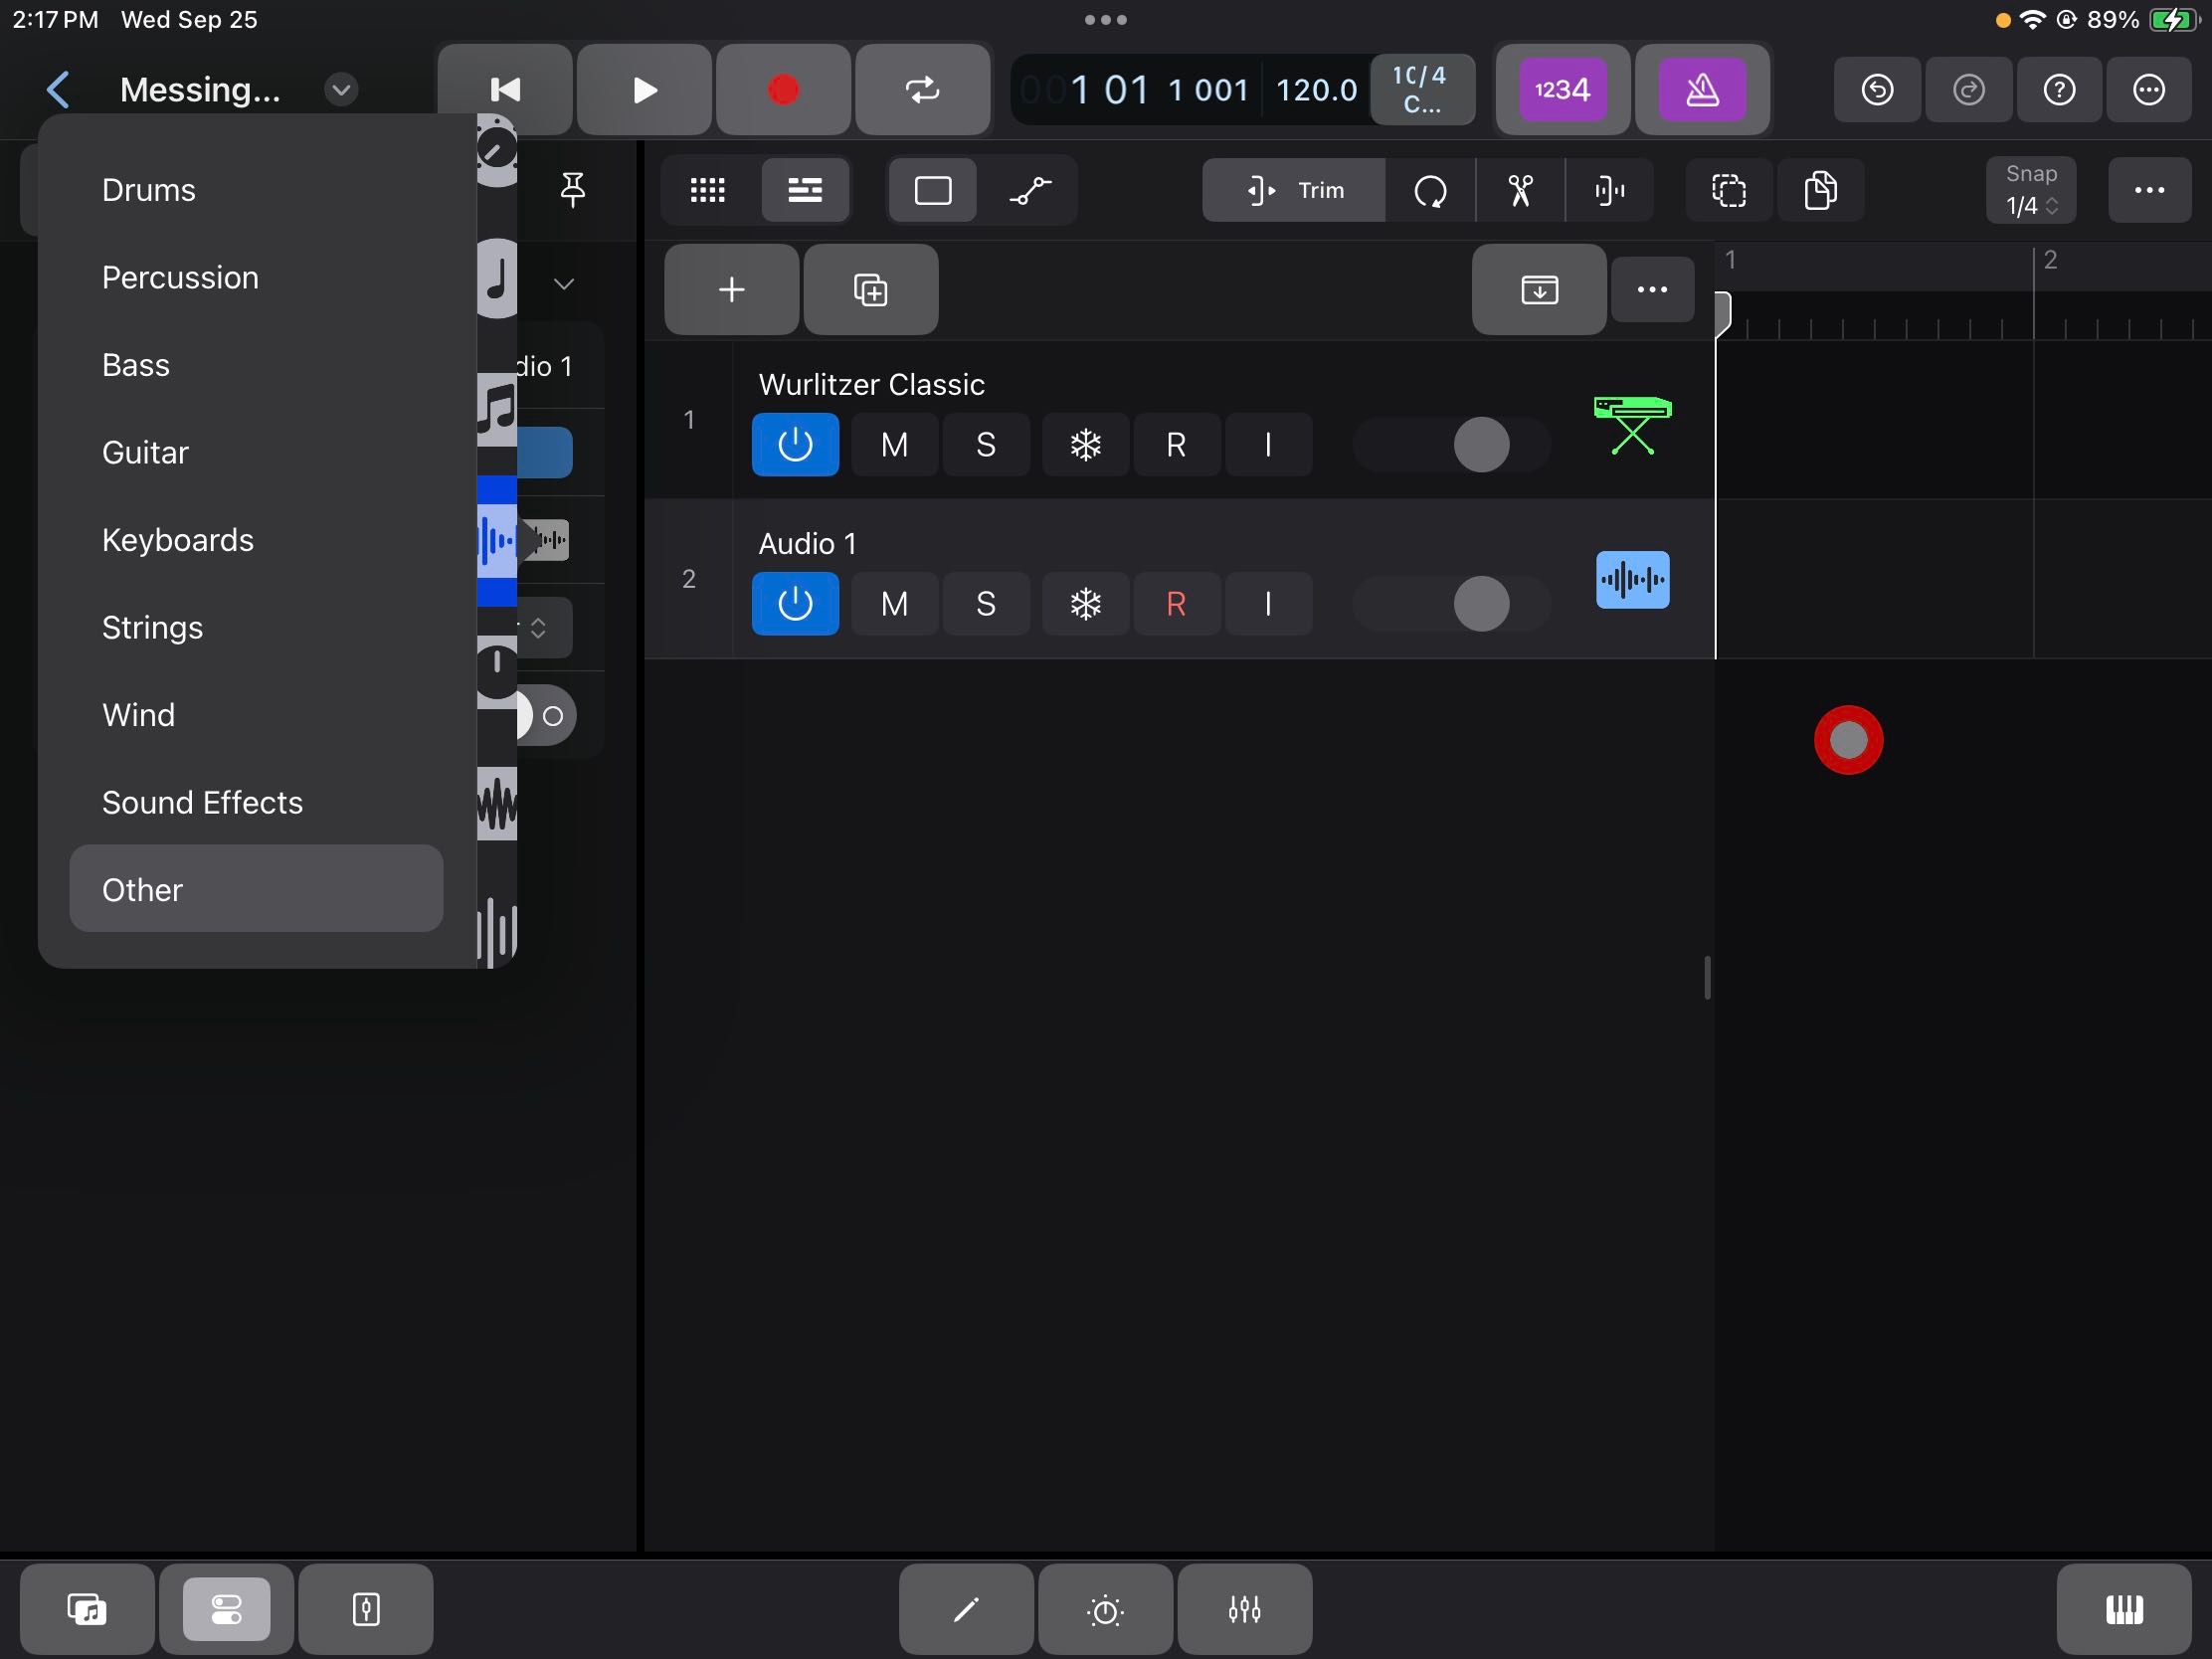Screen dimensions: 2212x1659
Task: Switch to the cell grid view
Action: coord(707,190)
